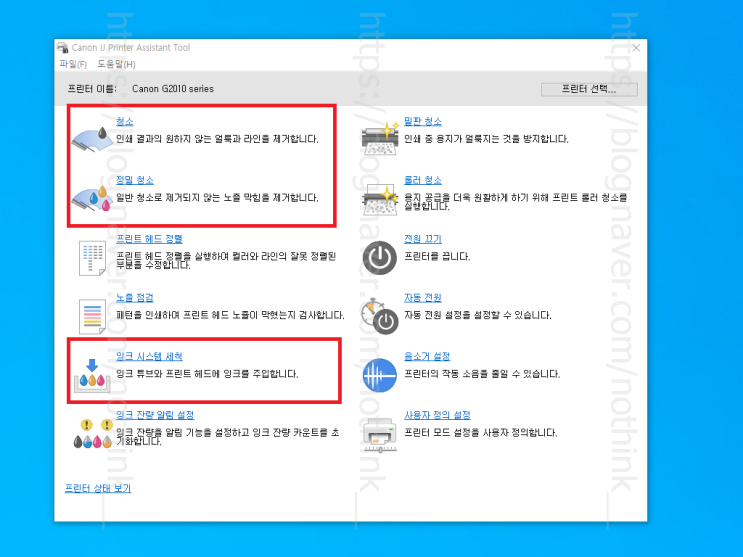This screenshot has width=743, height=557.
Task: Click the 밑판 청소 bottom plate icon
Action: pos(380,138)
